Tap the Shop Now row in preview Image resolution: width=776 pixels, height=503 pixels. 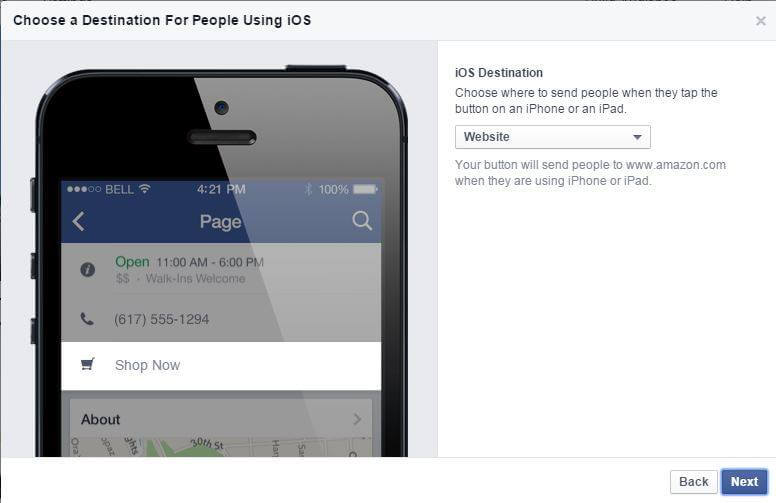[x=221, y=365]
